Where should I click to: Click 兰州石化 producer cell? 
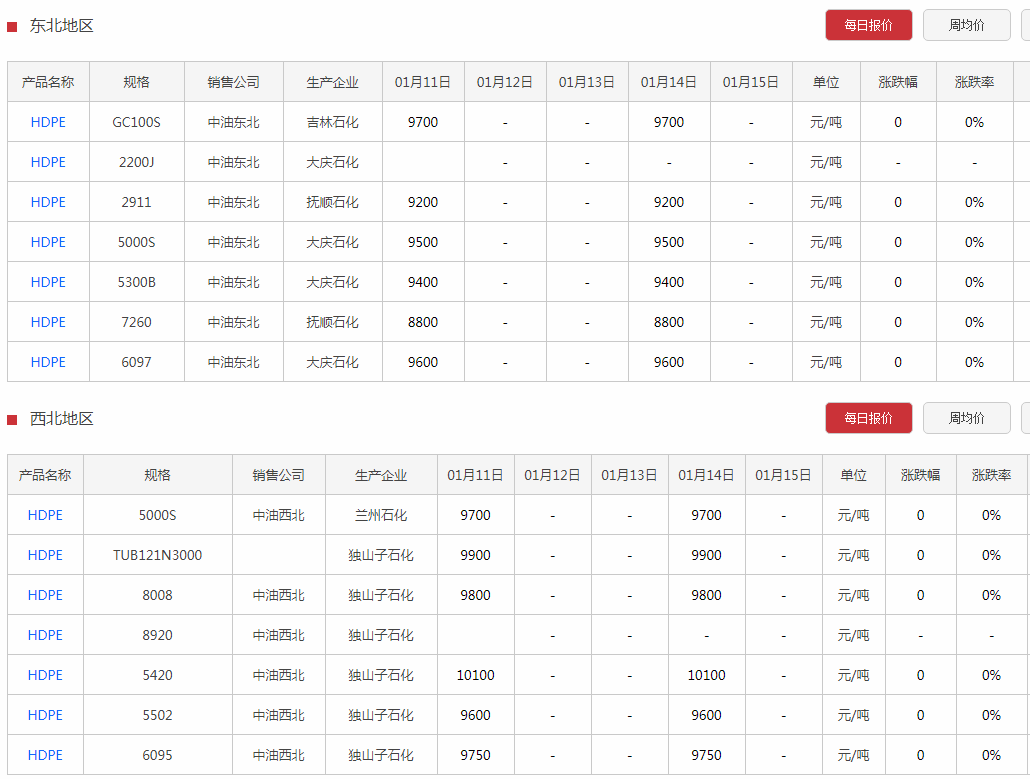(381, 515)
